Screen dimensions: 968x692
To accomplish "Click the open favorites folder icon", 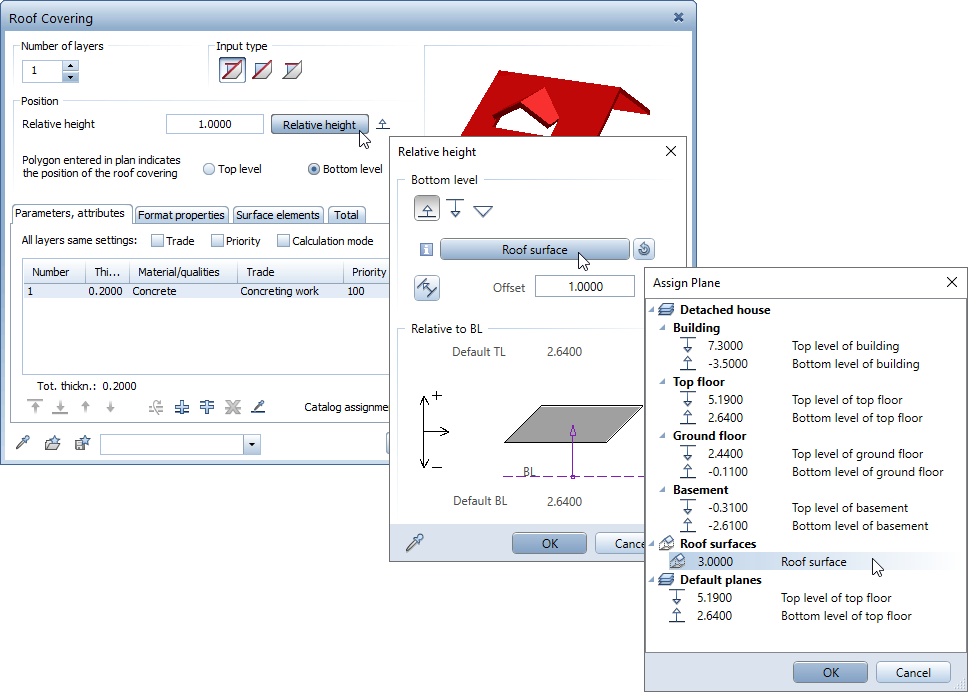I will coord(53,444).
